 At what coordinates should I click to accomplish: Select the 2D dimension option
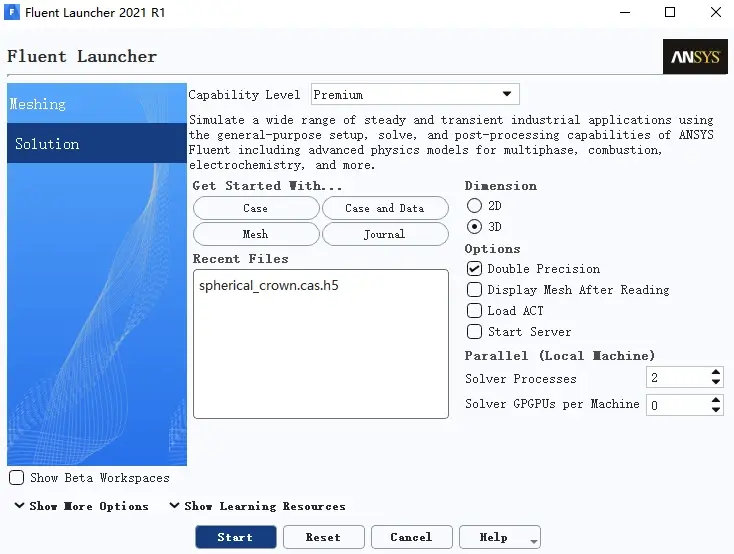pos(474,206)
